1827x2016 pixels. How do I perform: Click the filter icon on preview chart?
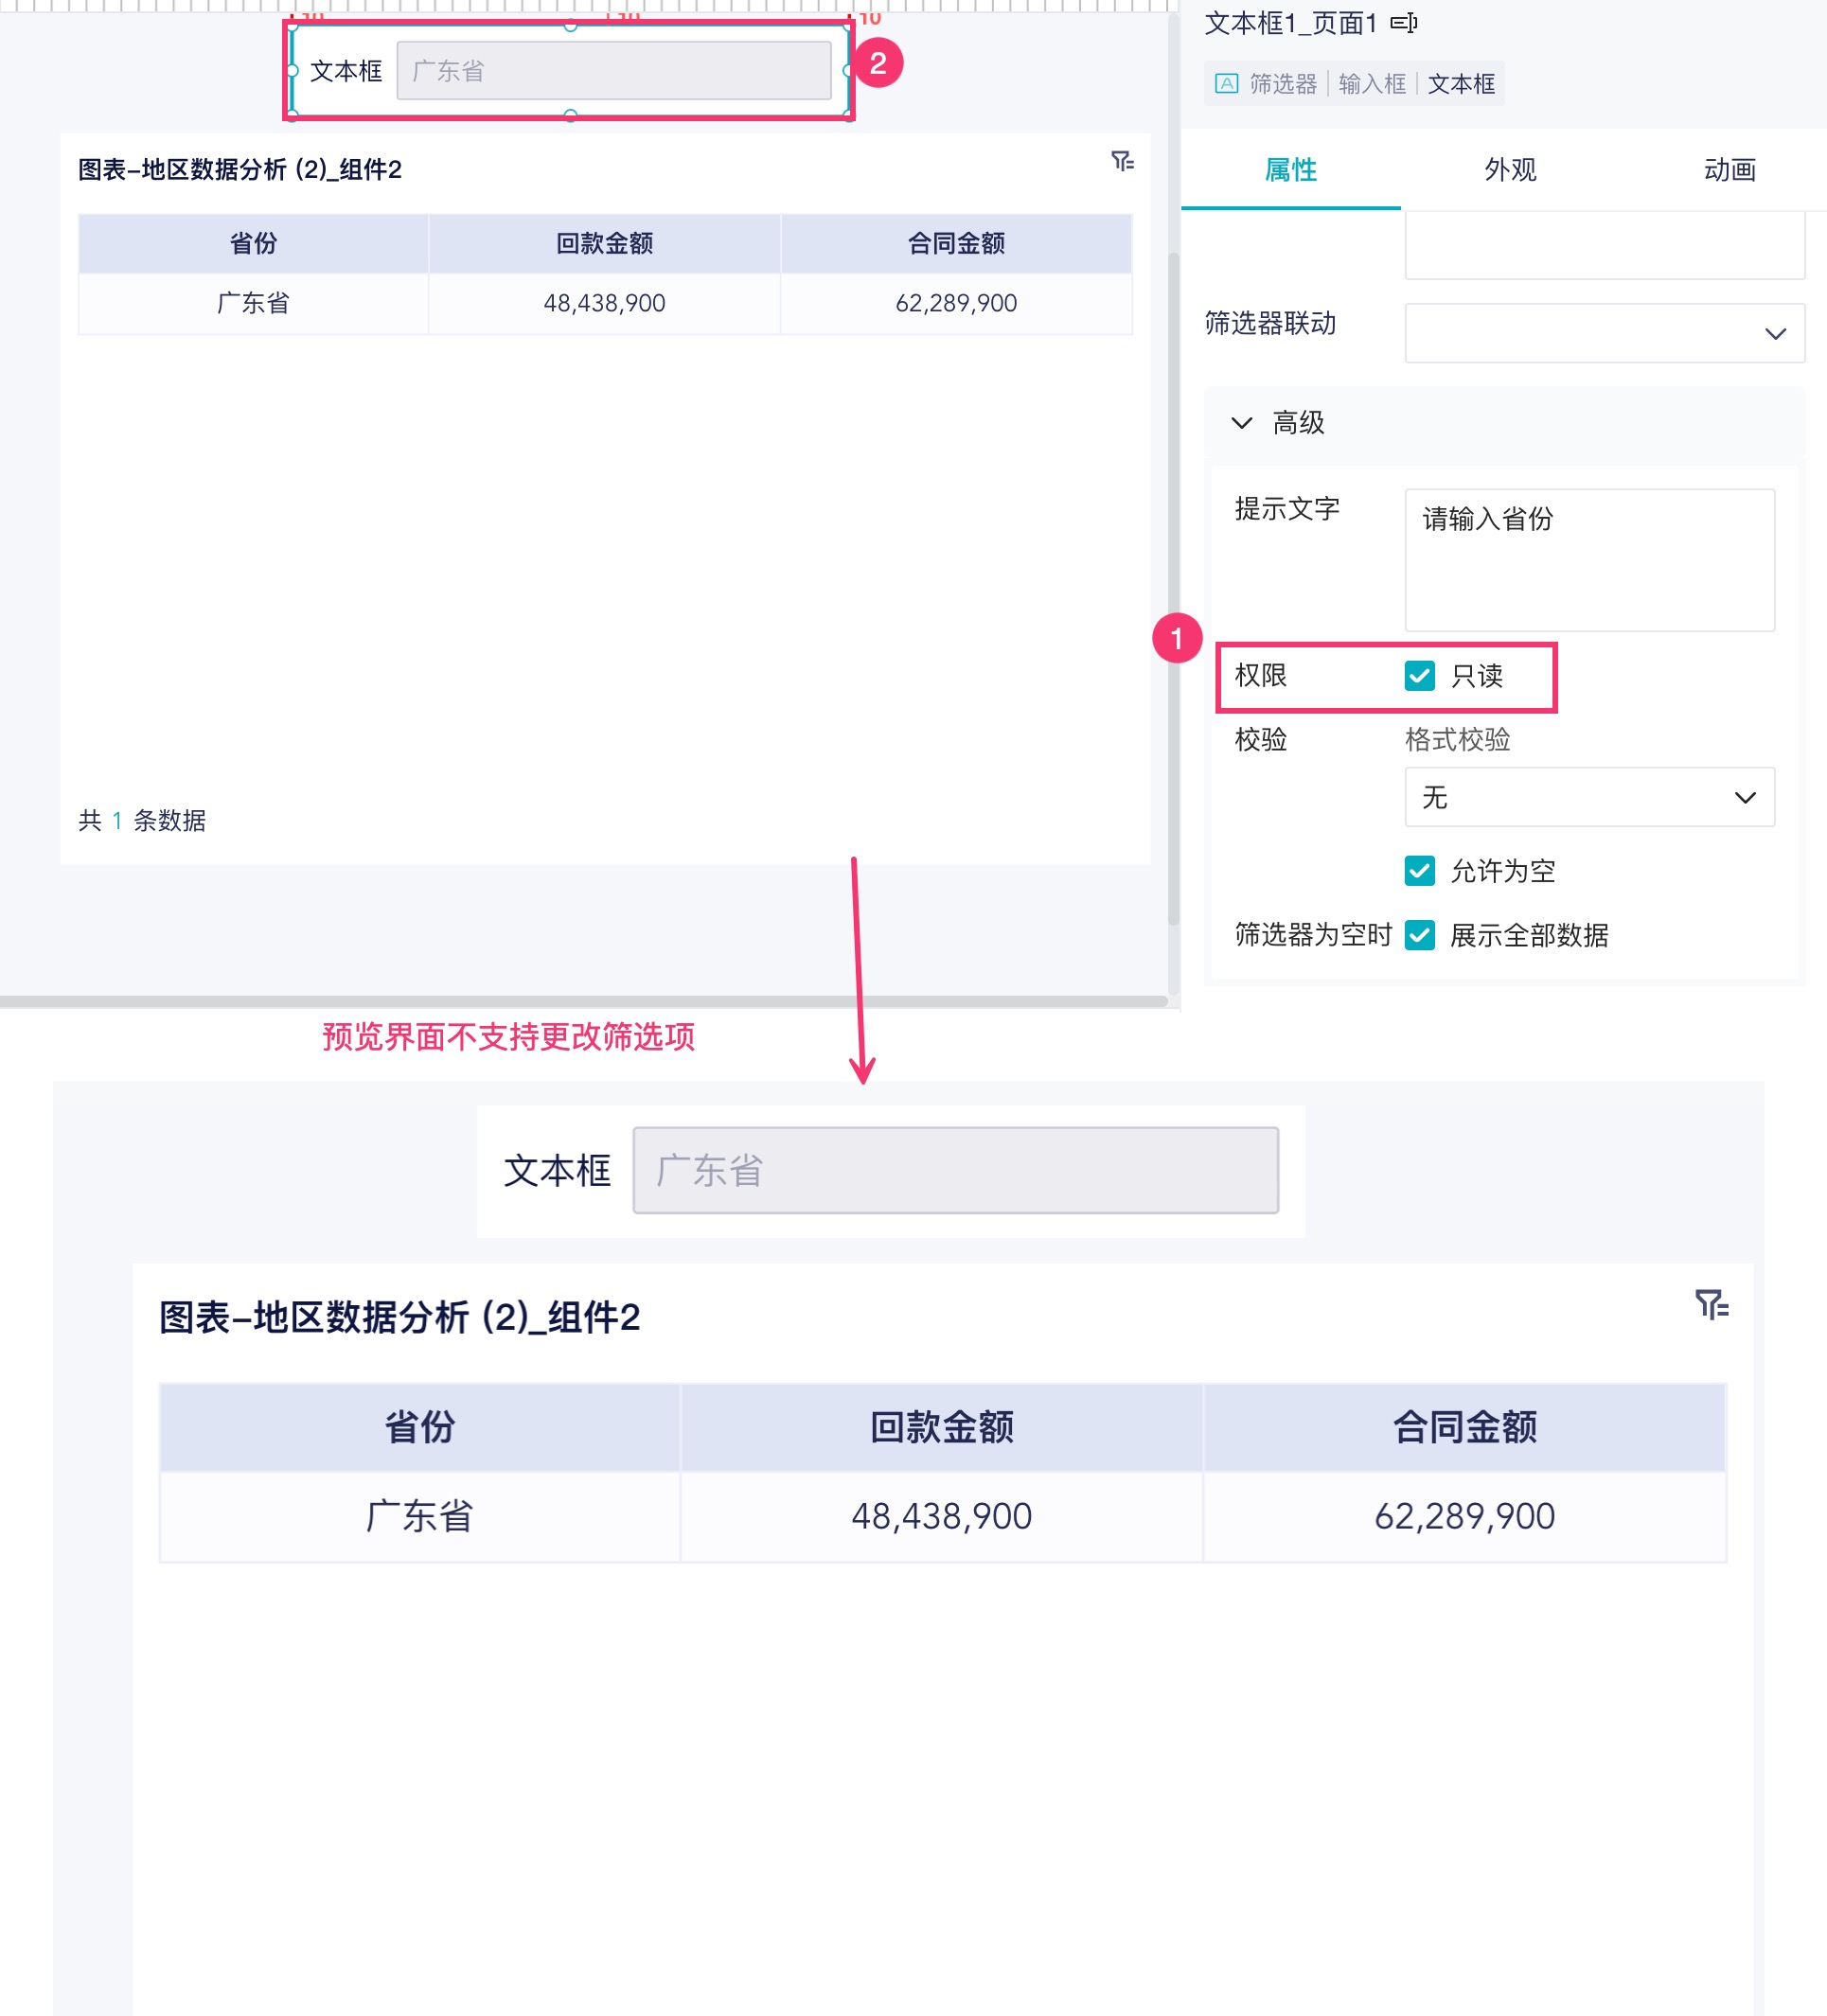[1711, 1304]
